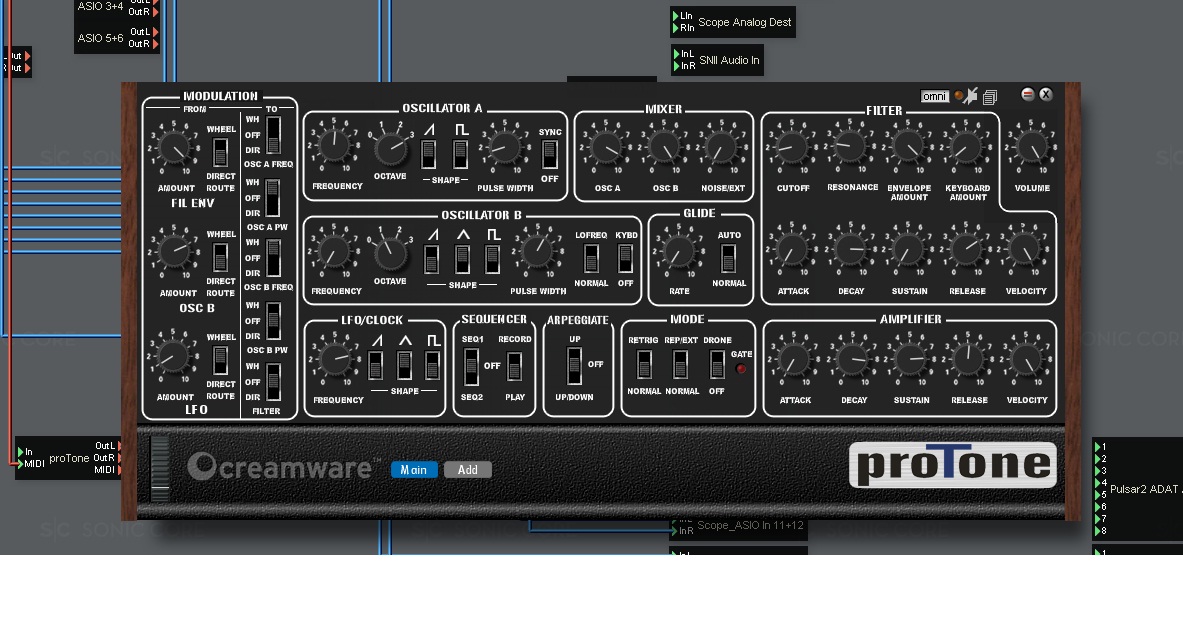Flip the Glide auto/normal switch
This screenshot has width=1183, height=630.
[x=728, y=259]
